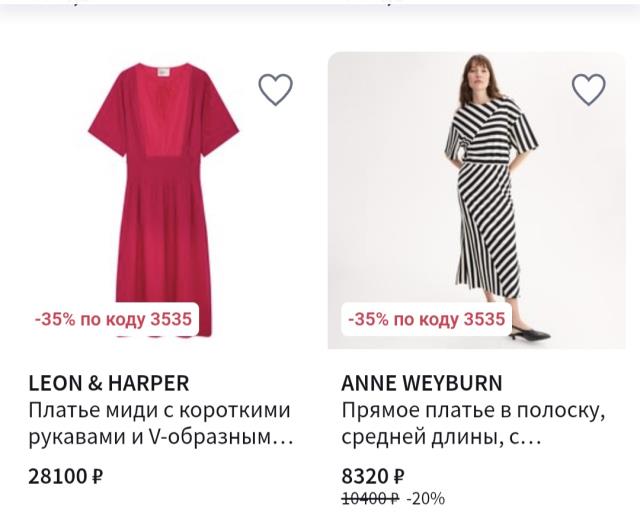Tap the -35% code badge on striped dress
640x516 pixels.
pos(426,320)
